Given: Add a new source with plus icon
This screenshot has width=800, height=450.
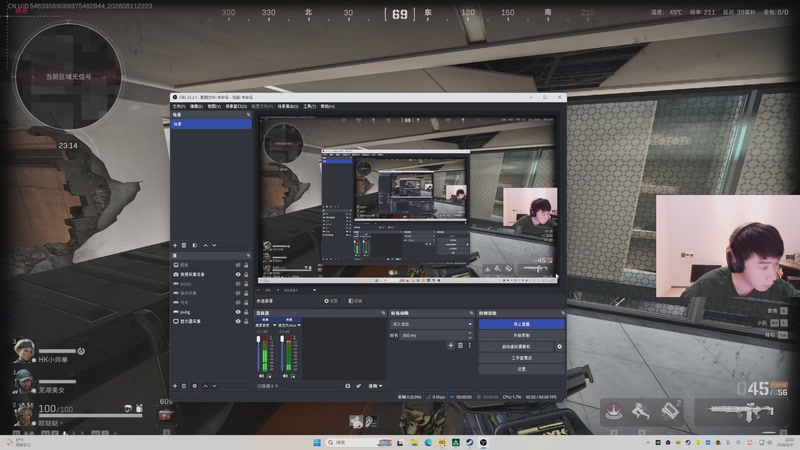Looking at the screenshot, I should coord(175,386).
